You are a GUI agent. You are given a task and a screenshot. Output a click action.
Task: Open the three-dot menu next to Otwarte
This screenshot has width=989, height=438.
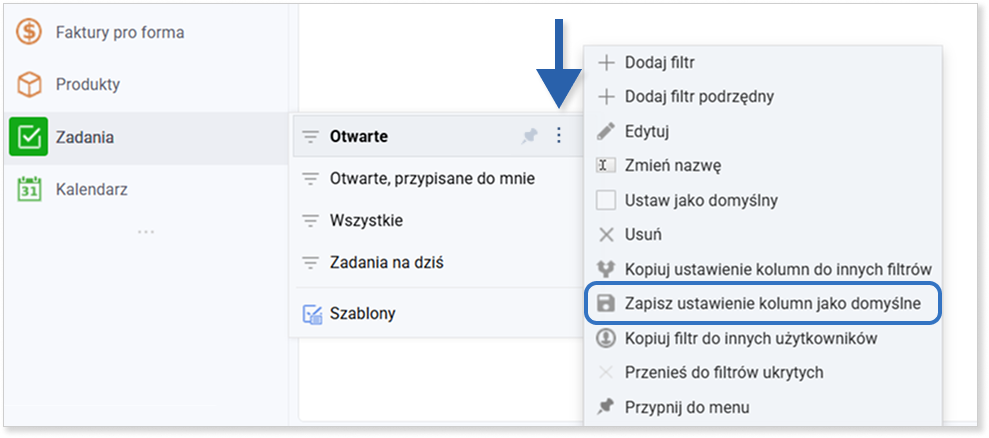click(558, 136)
